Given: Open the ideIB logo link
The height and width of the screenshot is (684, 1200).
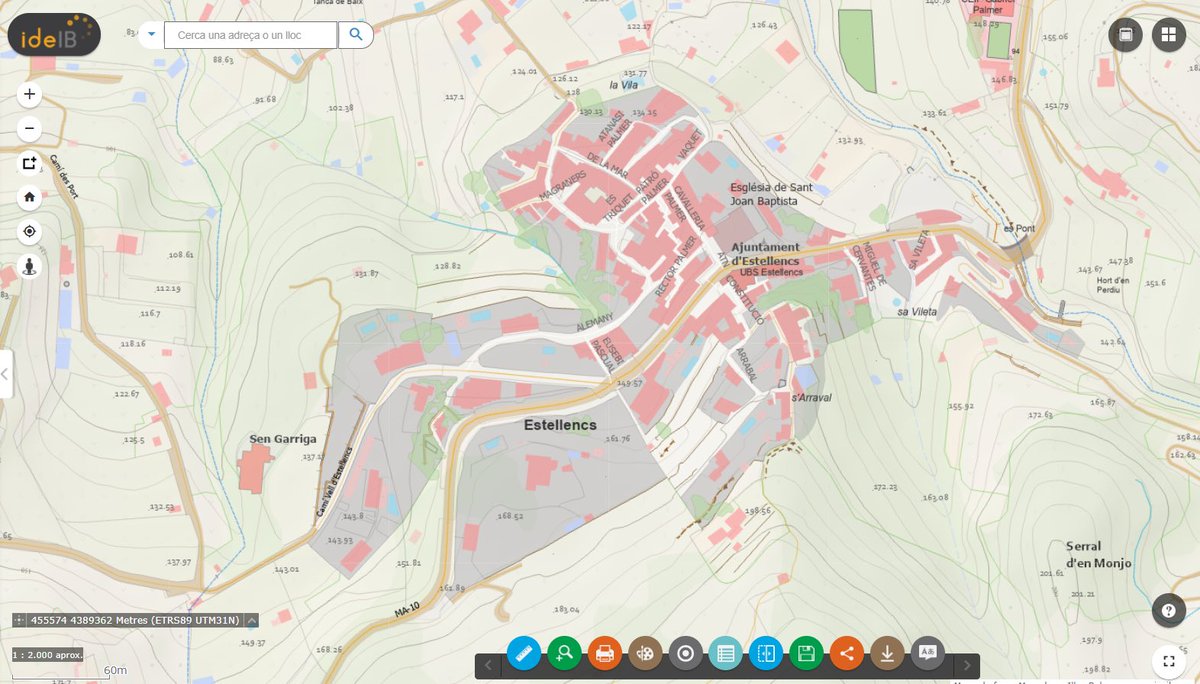Looking at the screenshot, I should click(x=55, y=35).
